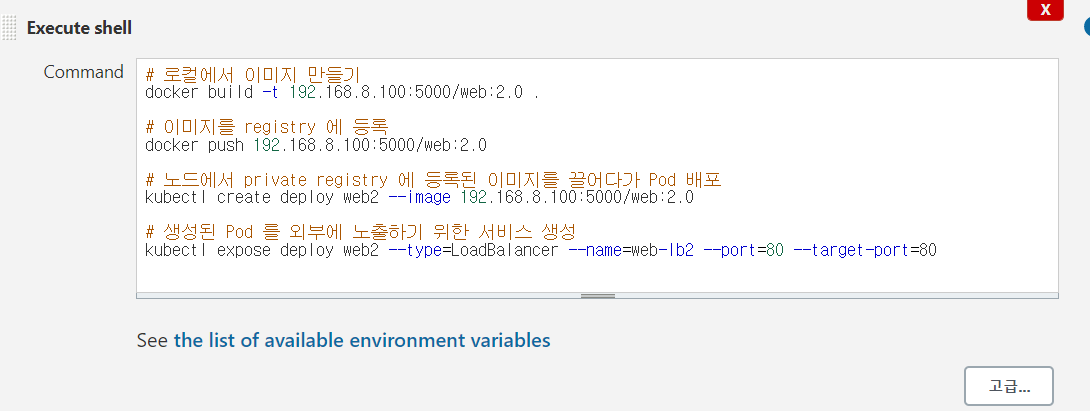Screen dimensions: 1090x411
Task: Click the comment line '# 로컬에서 이미지 만들기'
Action: [252, 75]
